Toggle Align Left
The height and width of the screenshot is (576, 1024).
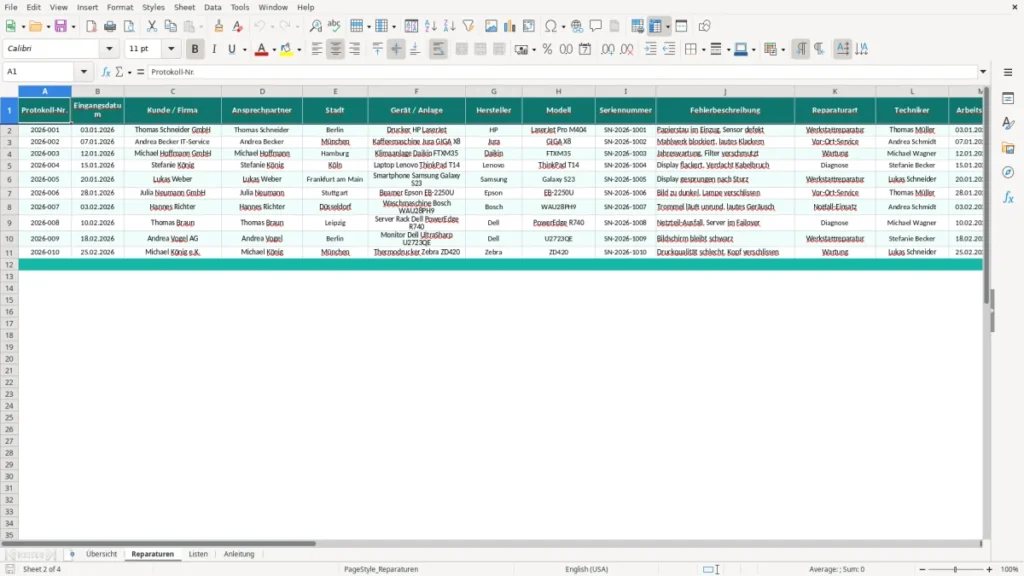tap(317, 49)
